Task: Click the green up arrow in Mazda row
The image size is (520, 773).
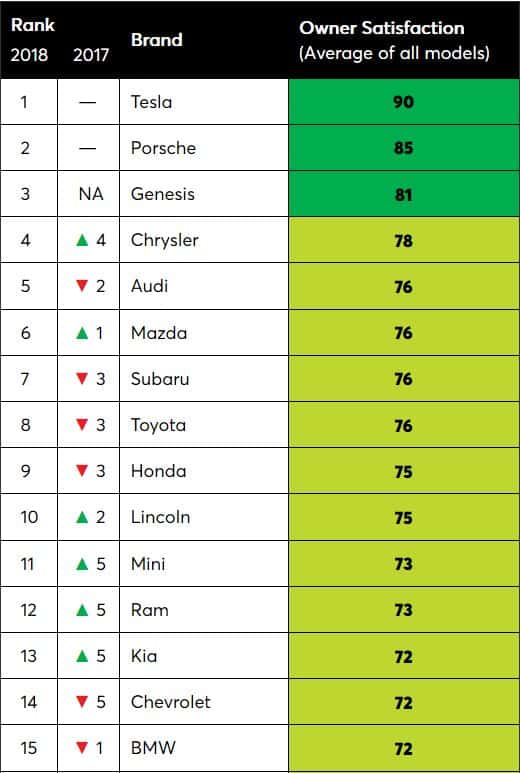Action: point(82,333)
